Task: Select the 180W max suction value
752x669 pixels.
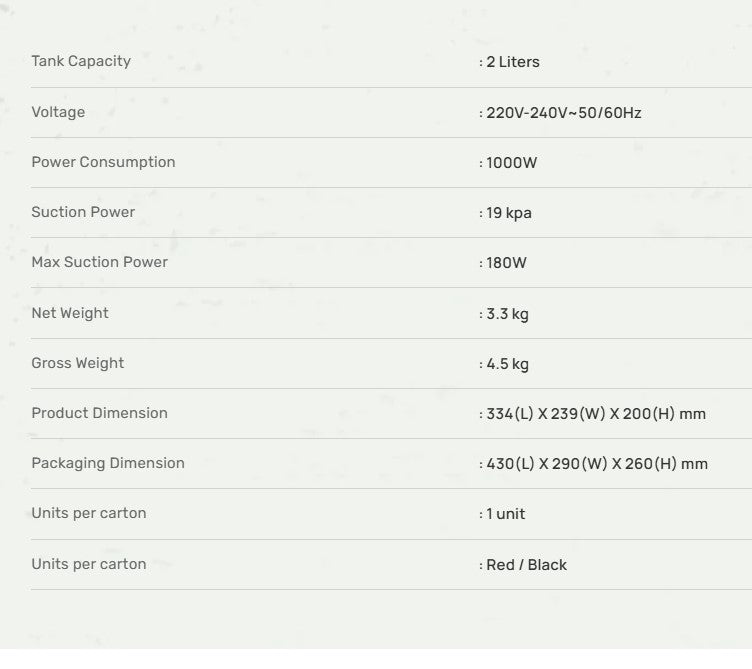Action: click(x=506, y=263)
